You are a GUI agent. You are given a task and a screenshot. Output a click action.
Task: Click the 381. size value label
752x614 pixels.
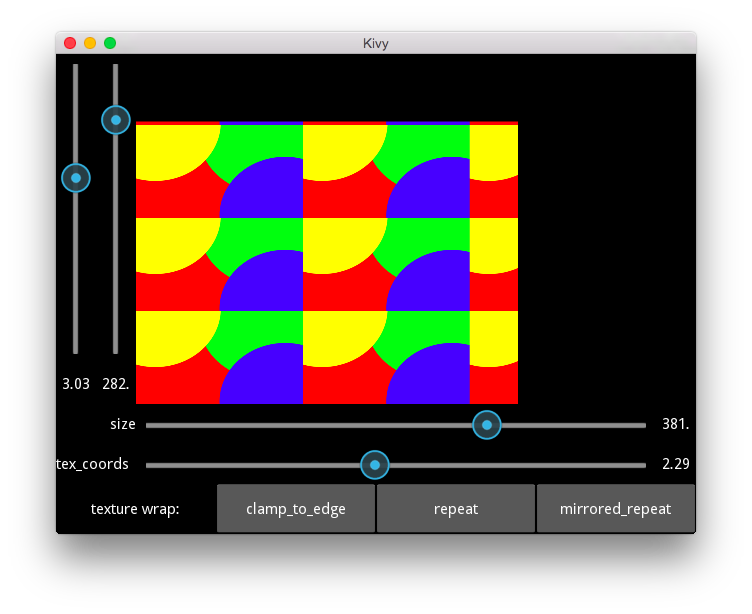[x=675, y=424]
